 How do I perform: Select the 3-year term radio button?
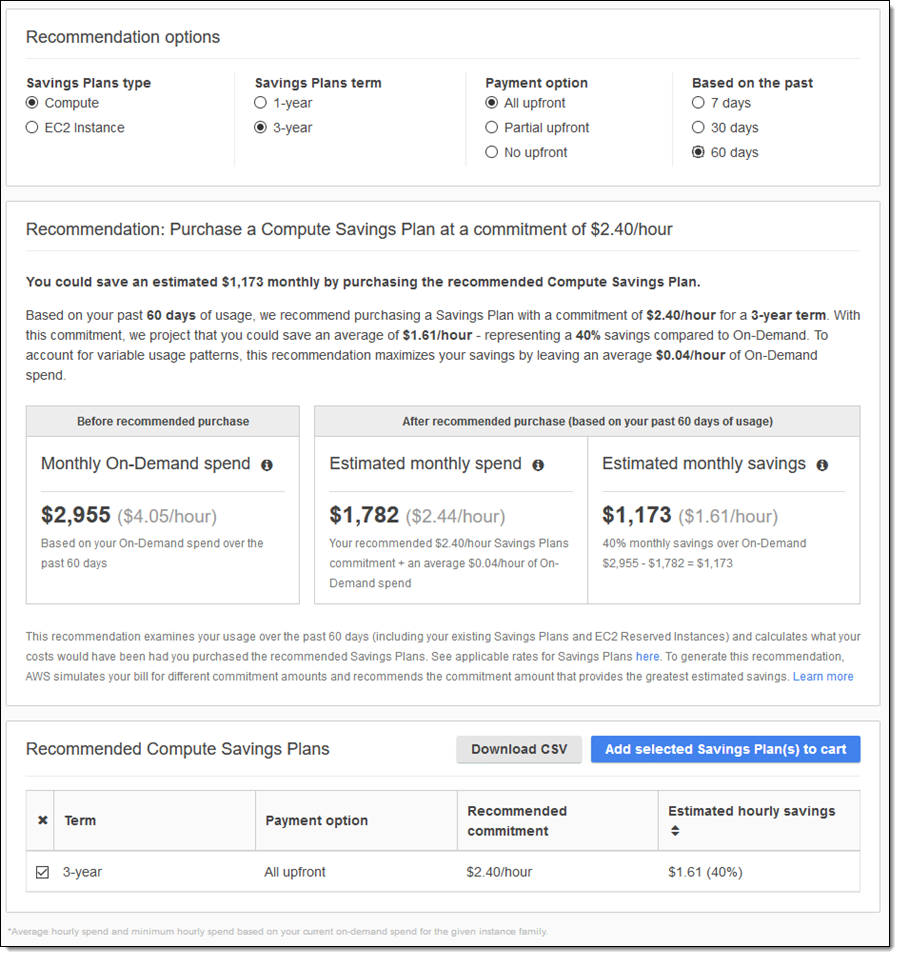point(261,128)
